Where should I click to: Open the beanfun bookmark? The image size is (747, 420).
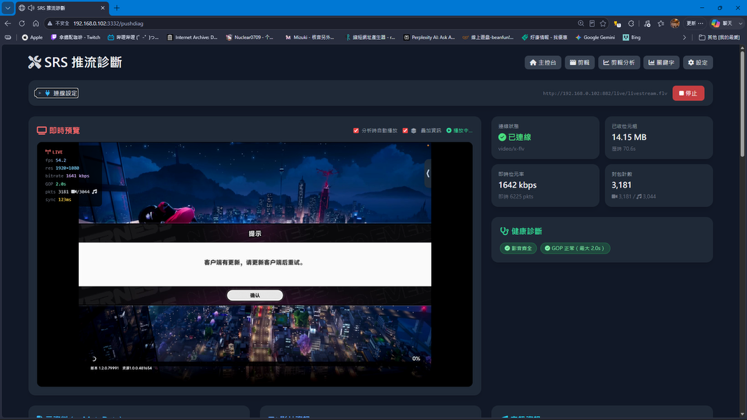[488, 37]
